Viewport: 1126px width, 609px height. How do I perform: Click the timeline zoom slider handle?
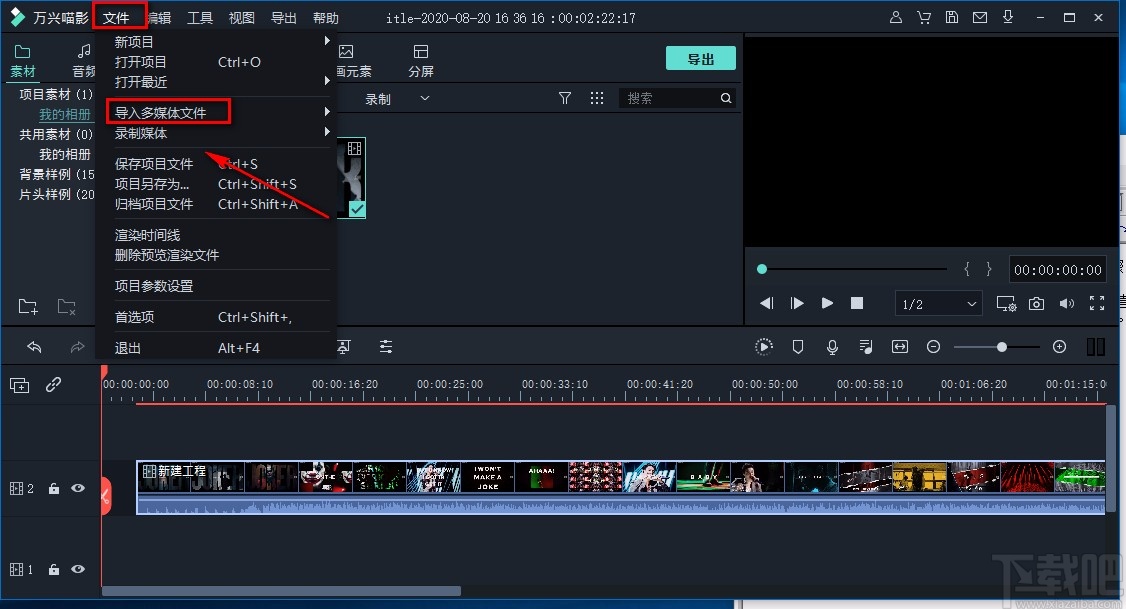click(x=1002, y=347)
